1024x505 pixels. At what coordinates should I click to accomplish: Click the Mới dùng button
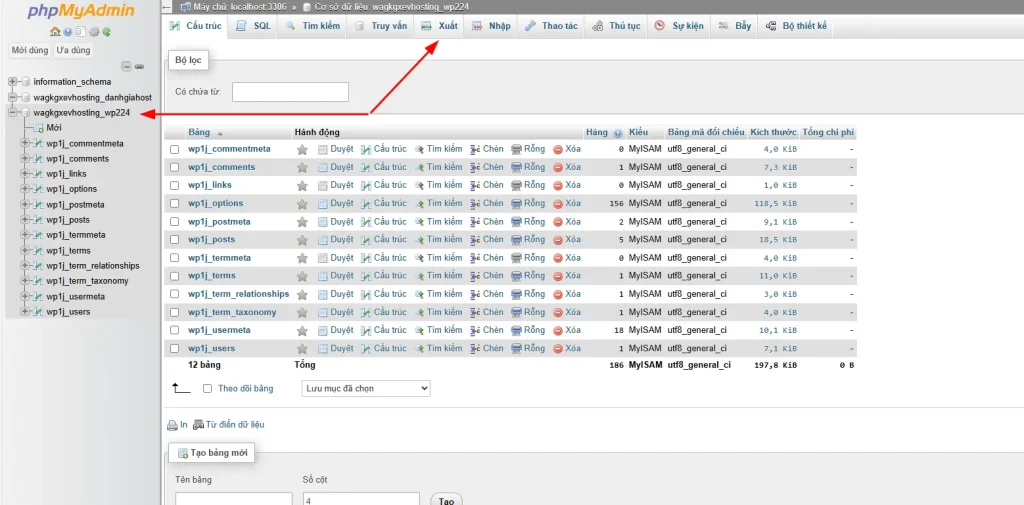tap(30, 50)
